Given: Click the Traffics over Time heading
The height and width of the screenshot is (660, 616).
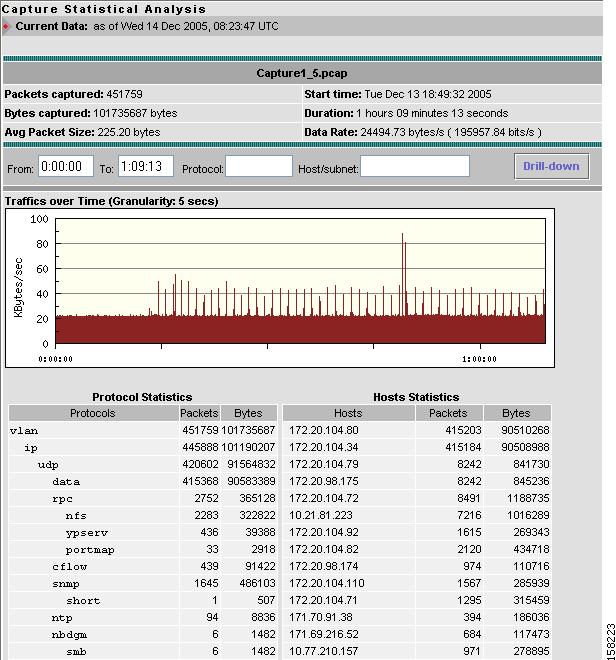Looking at the screenshot, I should (112, 201).
